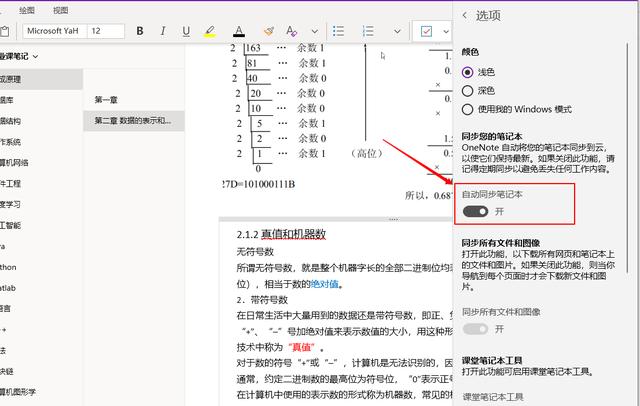Switch to the 视图 tab
This screenshot has height=406, width=640.
click(60, 10)
